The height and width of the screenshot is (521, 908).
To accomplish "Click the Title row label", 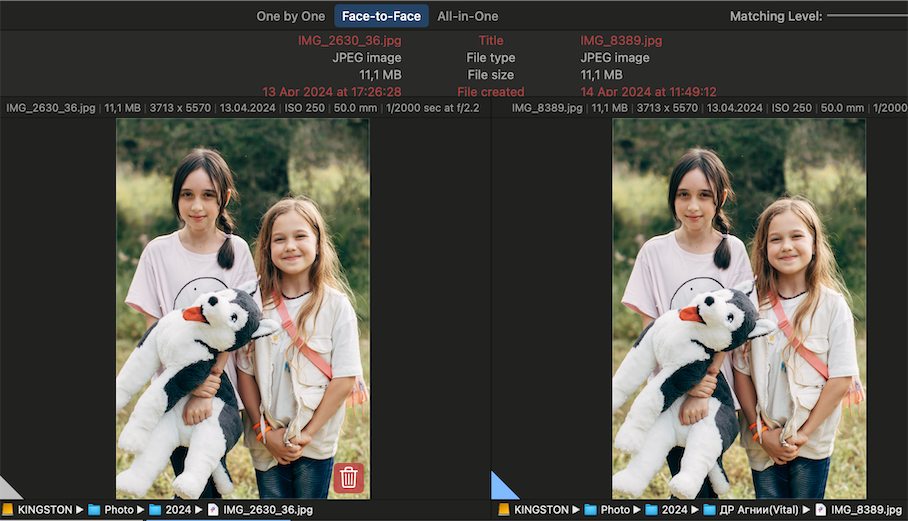I will tap(490, 41).
